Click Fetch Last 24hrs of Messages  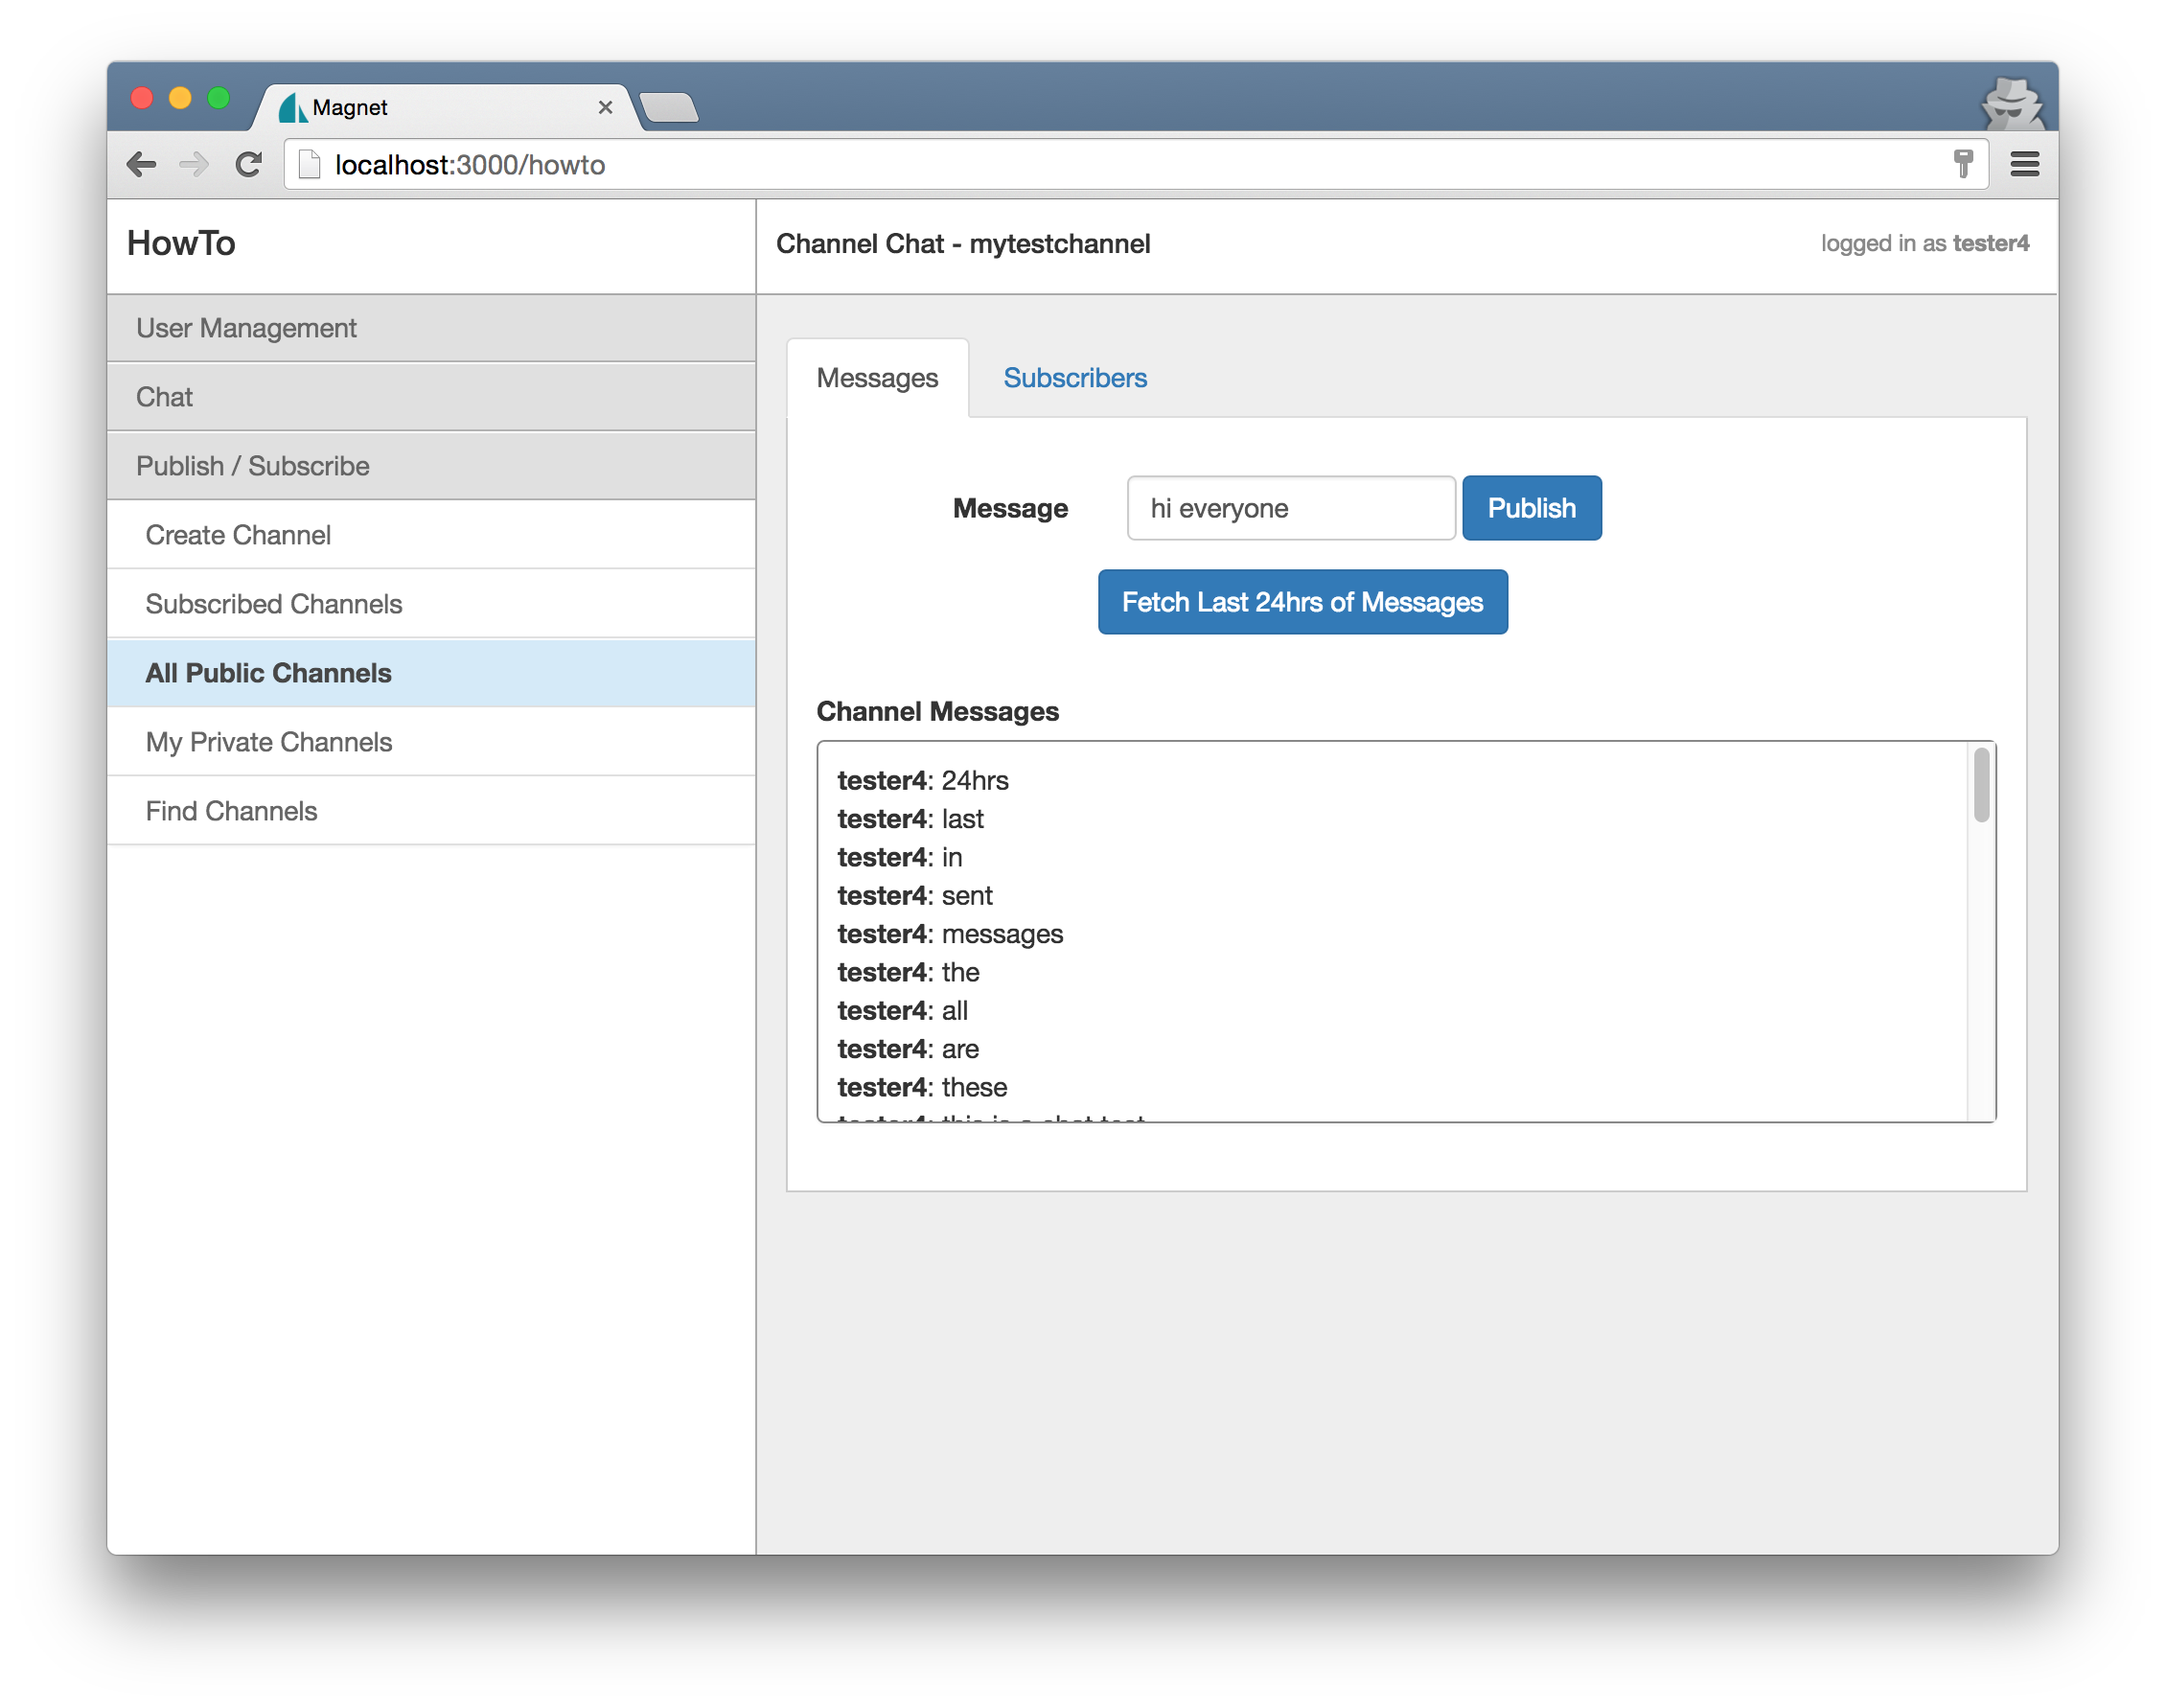click(1302, 602)
